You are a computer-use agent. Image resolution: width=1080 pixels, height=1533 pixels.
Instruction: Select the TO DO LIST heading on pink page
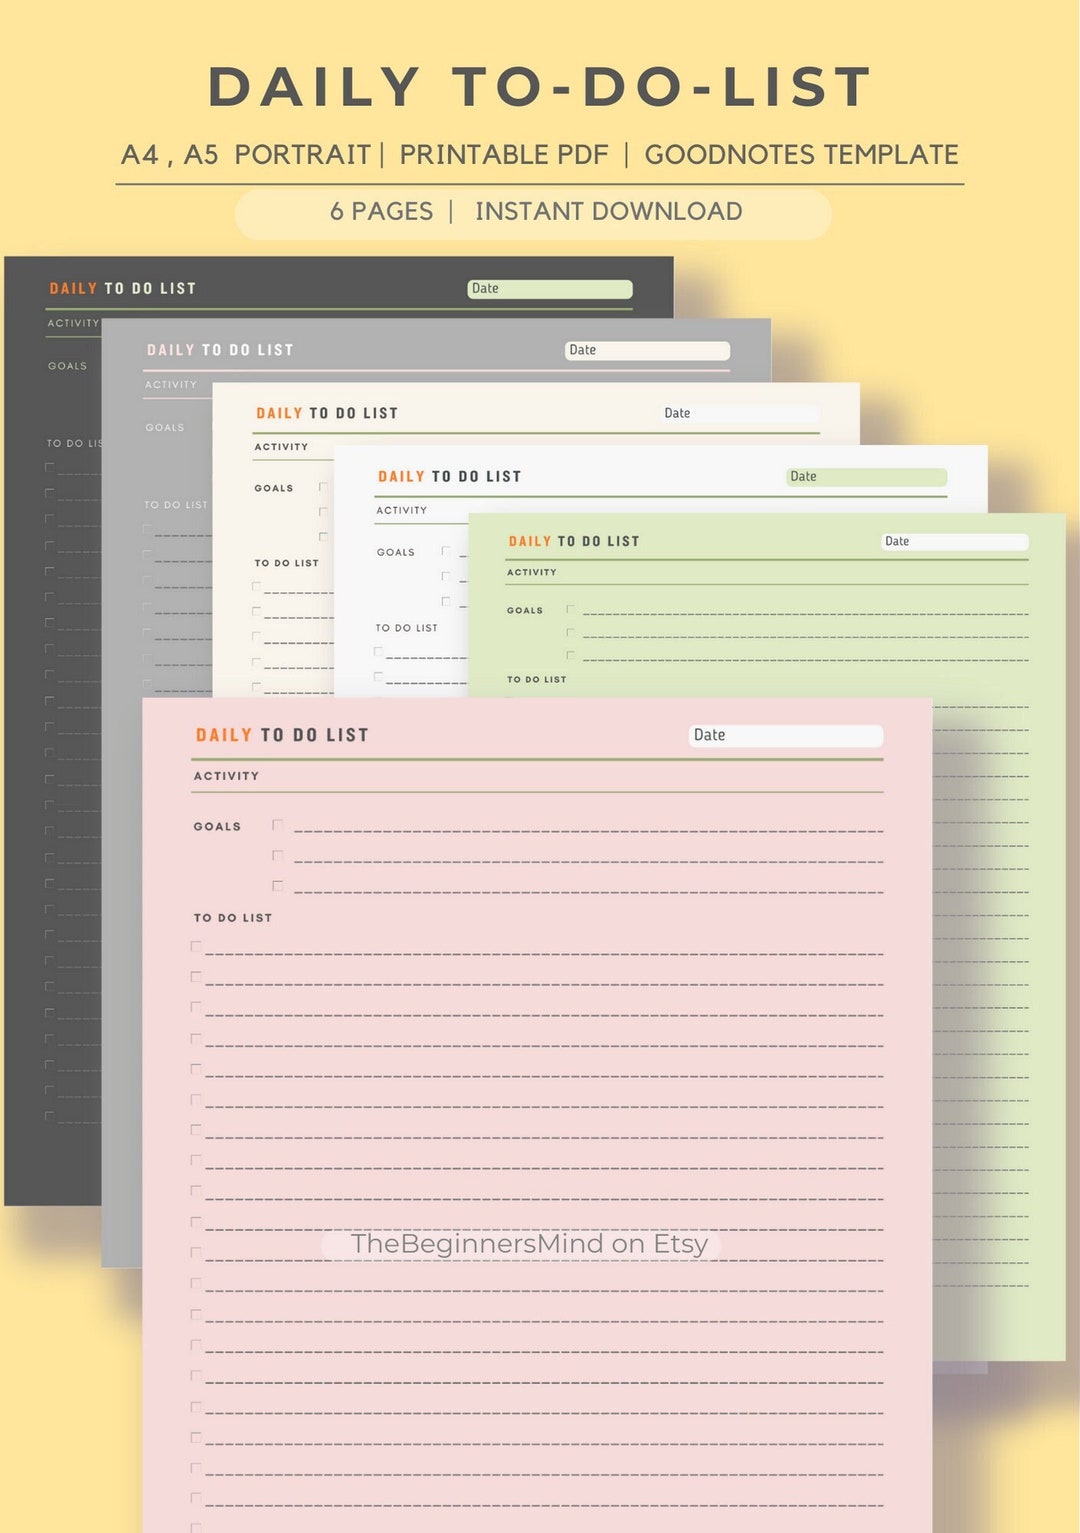pos(233,917)
